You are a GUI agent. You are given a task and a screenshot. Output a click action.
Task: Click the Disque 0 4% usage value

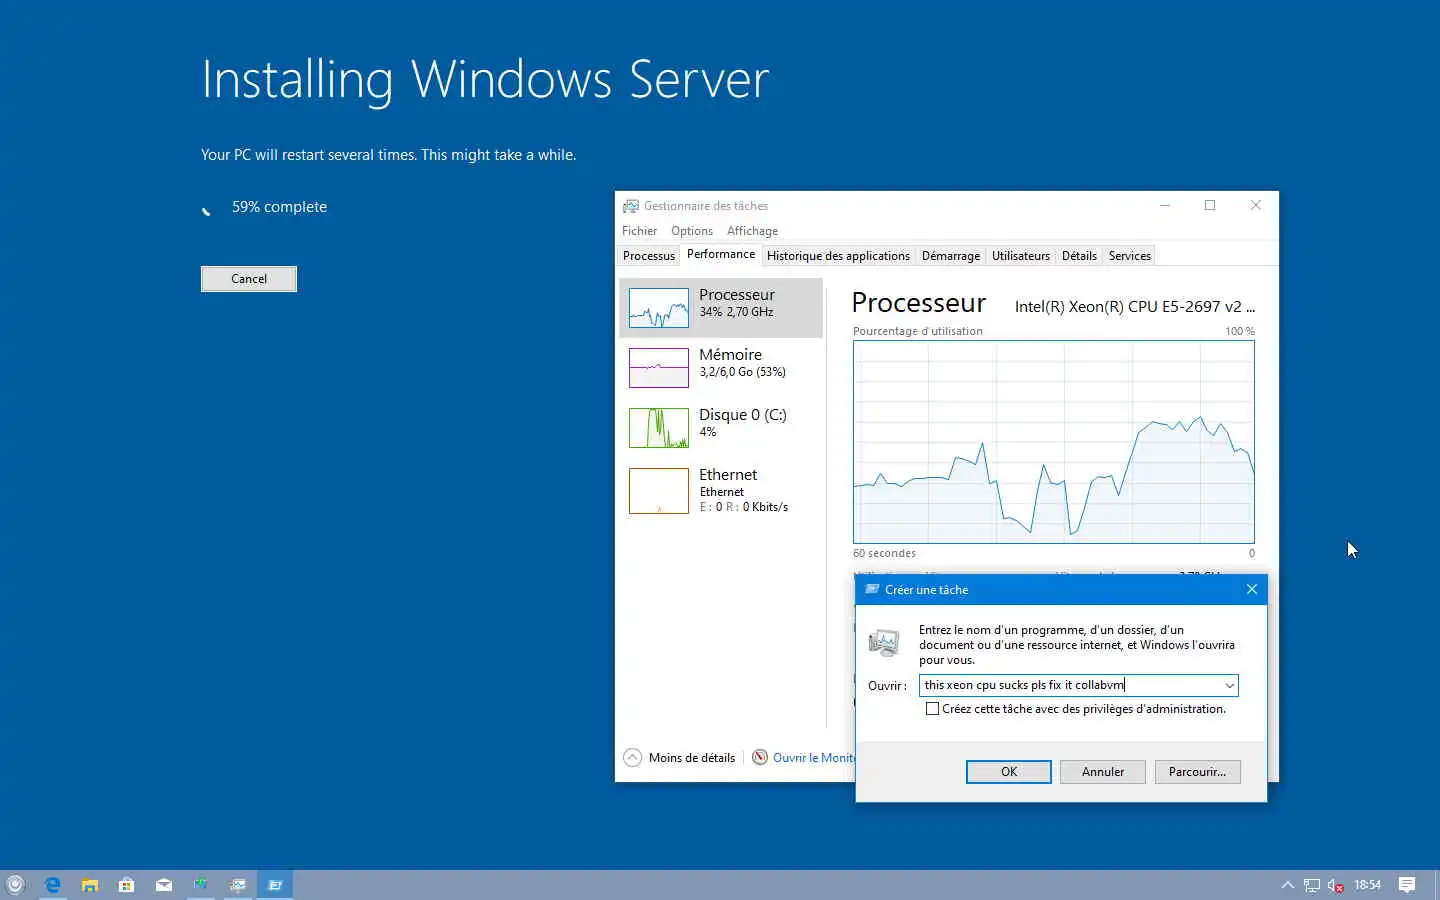(x=708, y=432)
